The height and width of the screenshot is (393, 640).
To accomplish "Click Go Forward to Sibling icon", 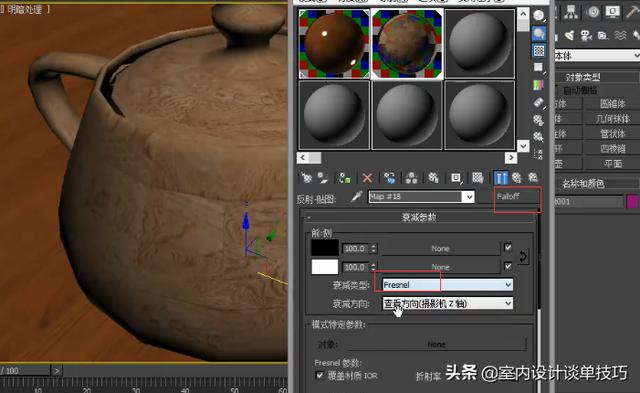I will pyautogui.click(x=533, y=178).
